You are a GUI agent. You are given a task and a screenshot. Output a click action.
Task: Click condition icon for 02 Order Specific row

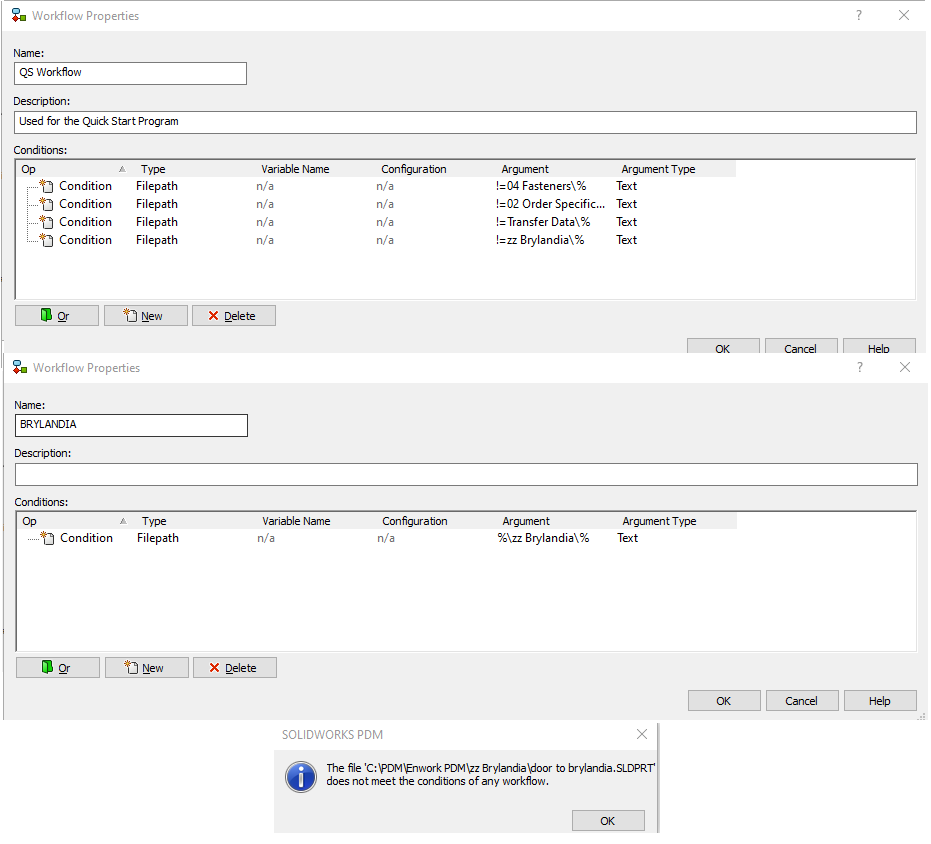pos(46,204)
